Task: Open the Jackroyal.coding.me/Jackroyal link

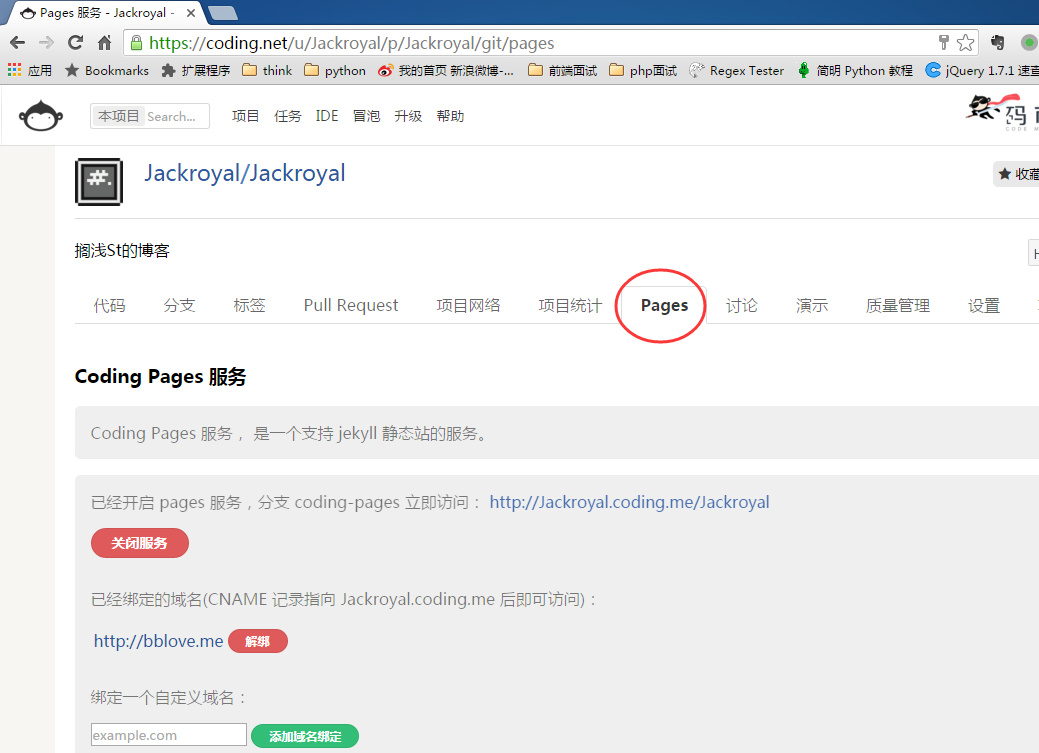Action: click(629, 502)
